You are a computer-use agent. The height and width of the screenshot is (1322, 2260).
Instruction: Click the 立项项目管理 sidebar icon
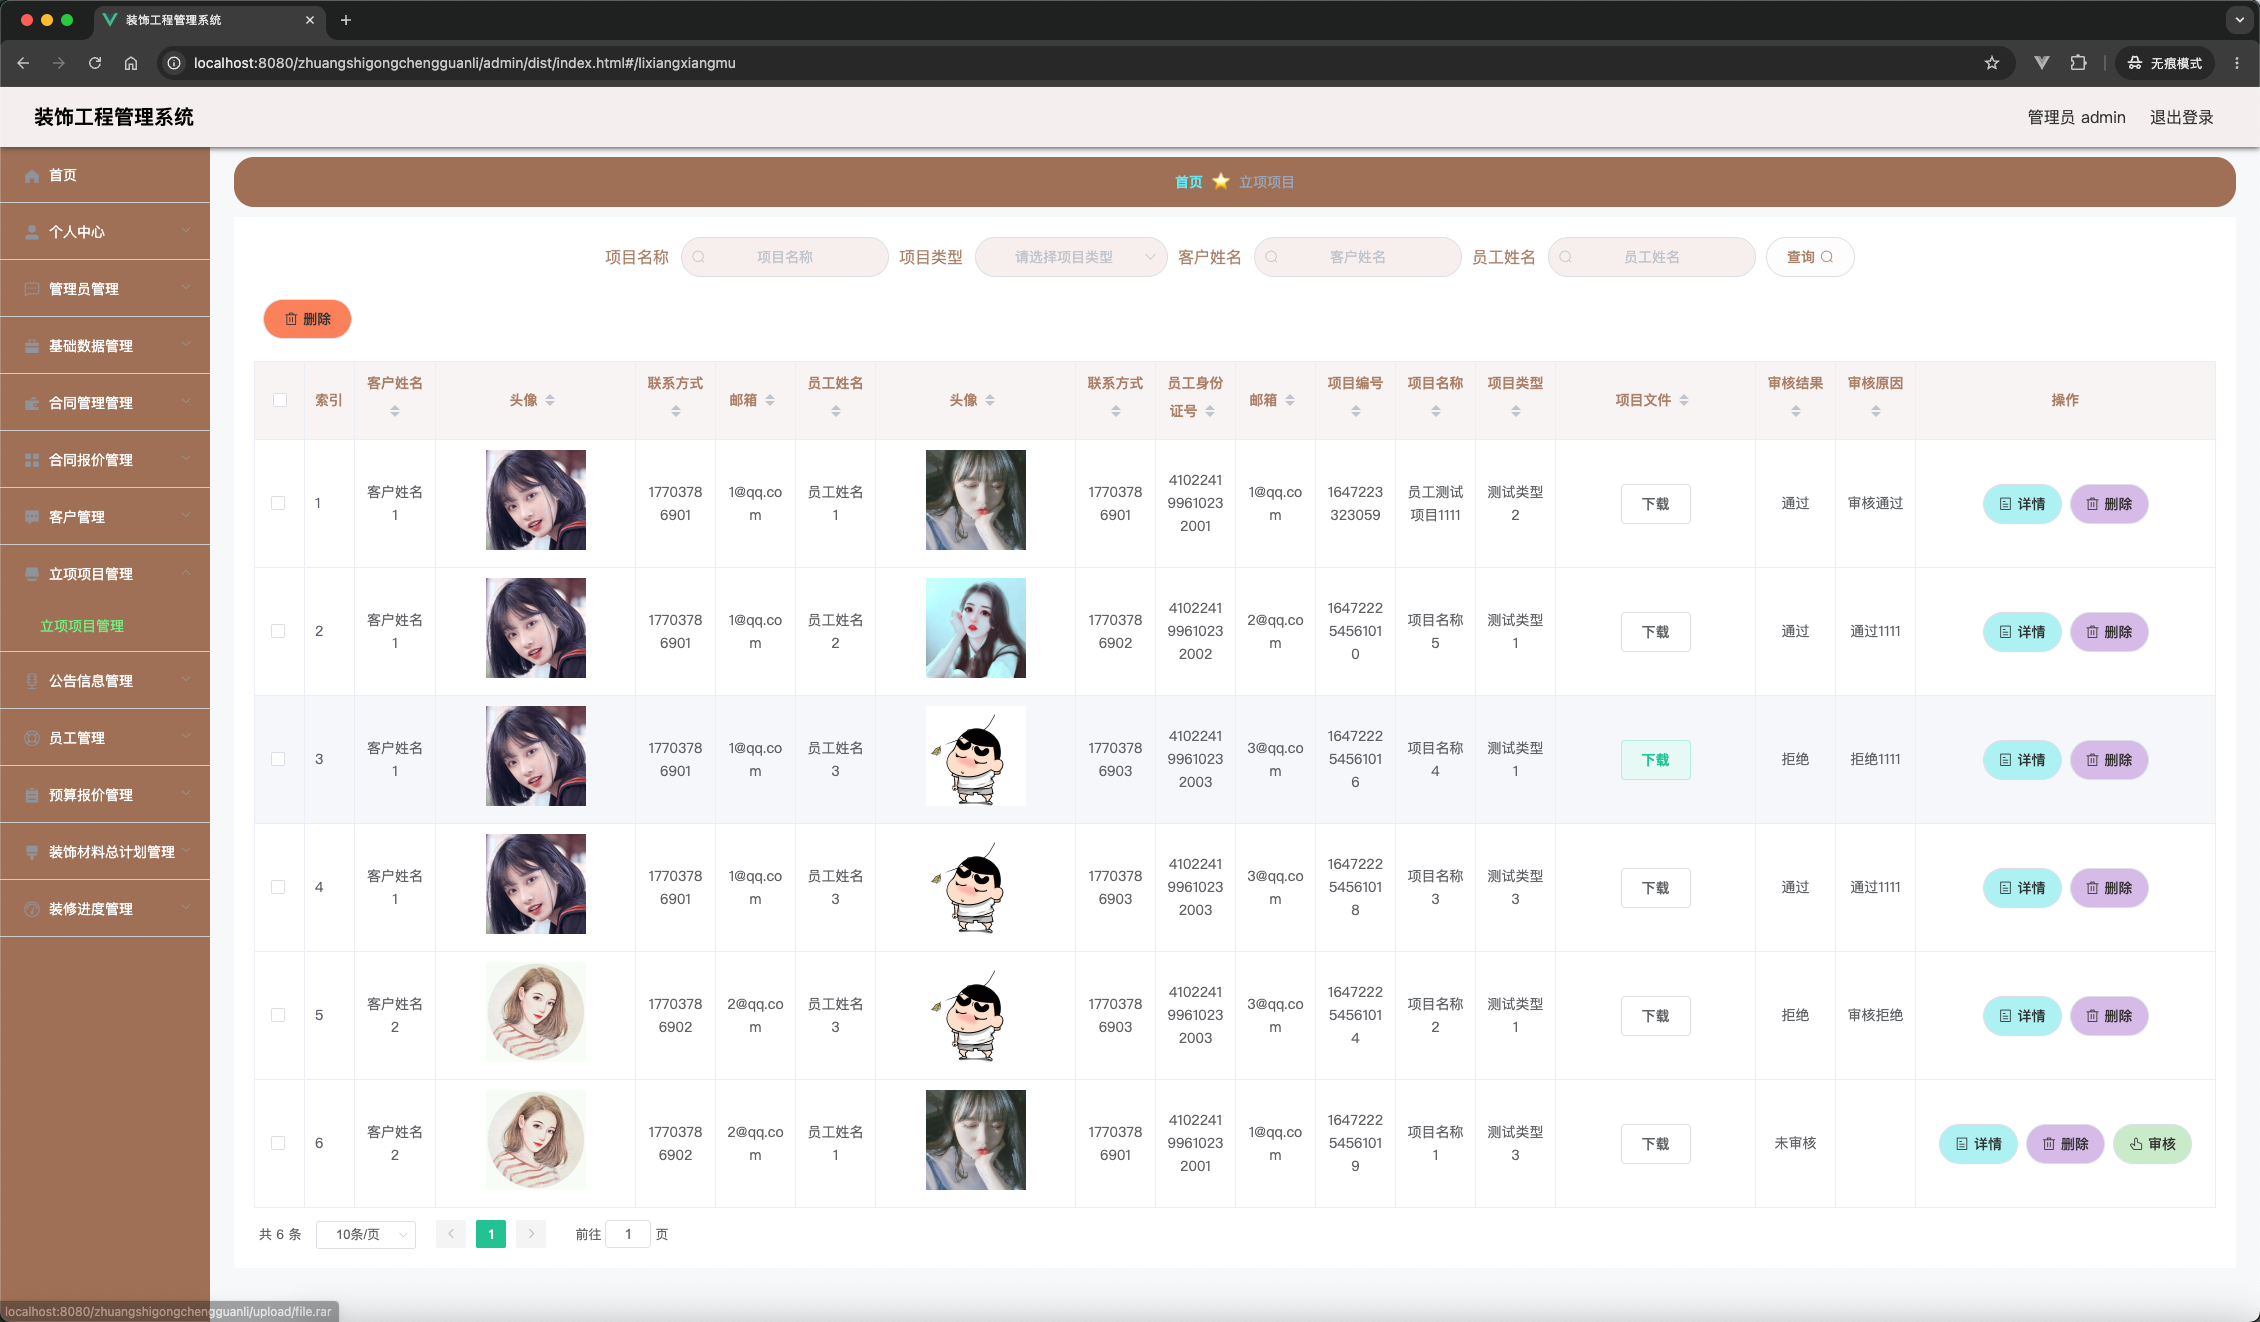[32, 575]
